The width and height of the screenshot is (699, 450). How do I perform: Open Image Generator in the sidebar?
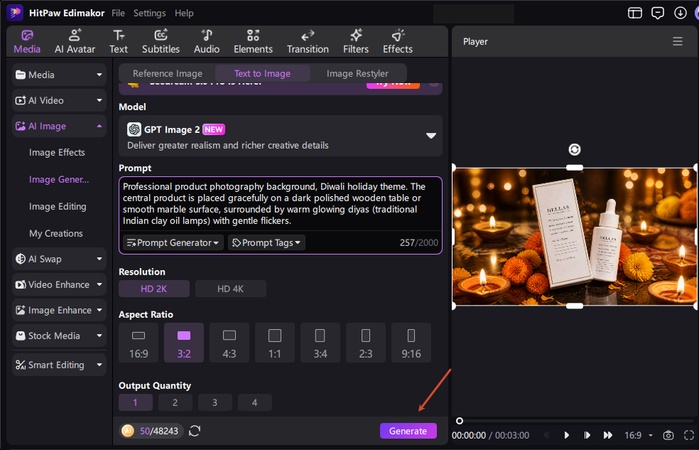(x=59, y=179)
